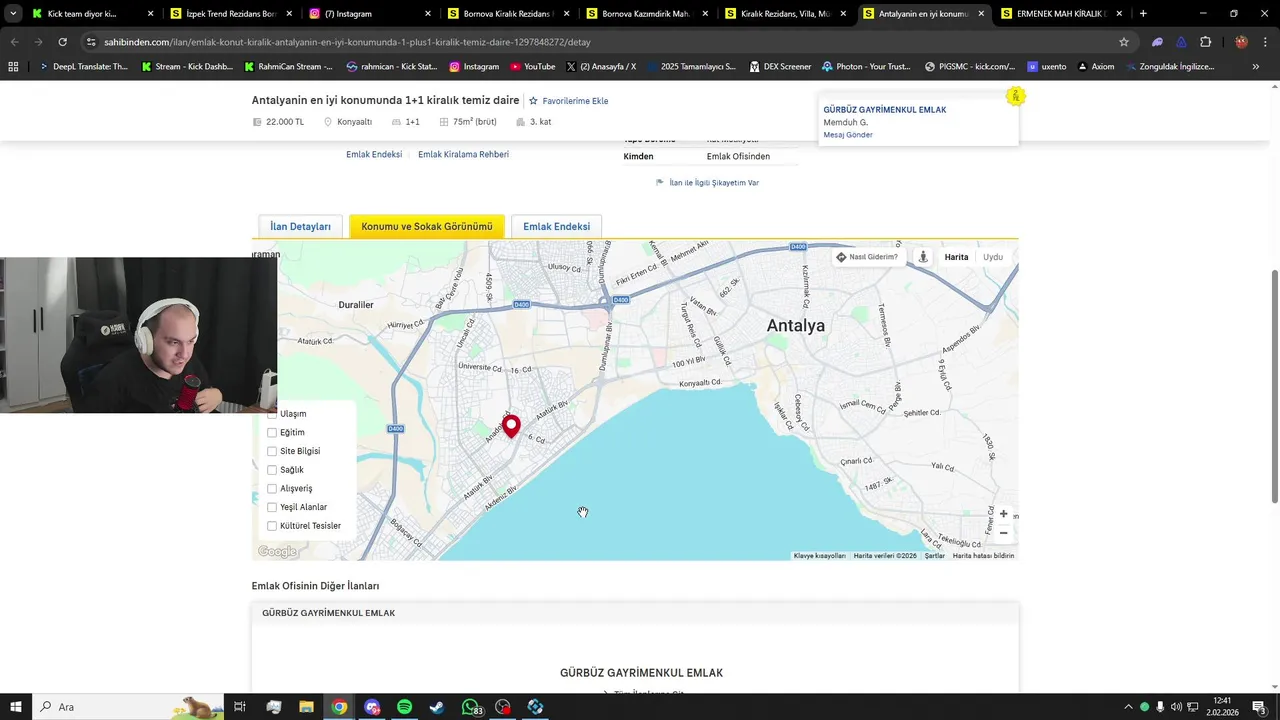The image size is (1280, 720).
Task: Click the Street View pegman icon on map
Action: [923, 257]
